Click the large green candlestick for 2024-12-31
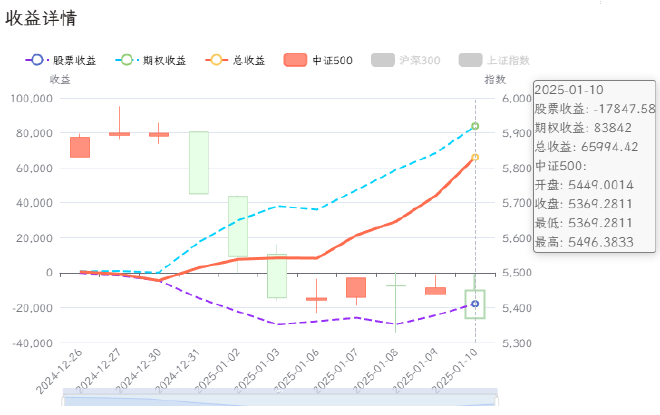 pos(199,162)
